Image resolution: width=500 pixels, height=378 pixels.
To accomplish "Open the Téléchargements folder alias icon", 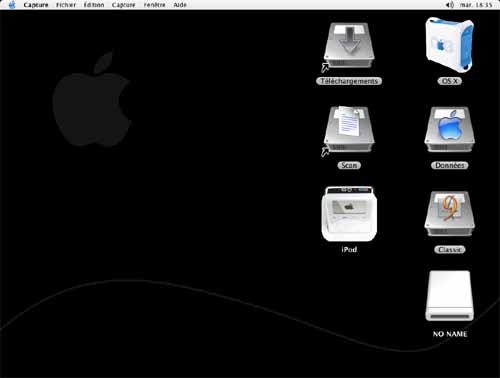I will coord(349,47).
